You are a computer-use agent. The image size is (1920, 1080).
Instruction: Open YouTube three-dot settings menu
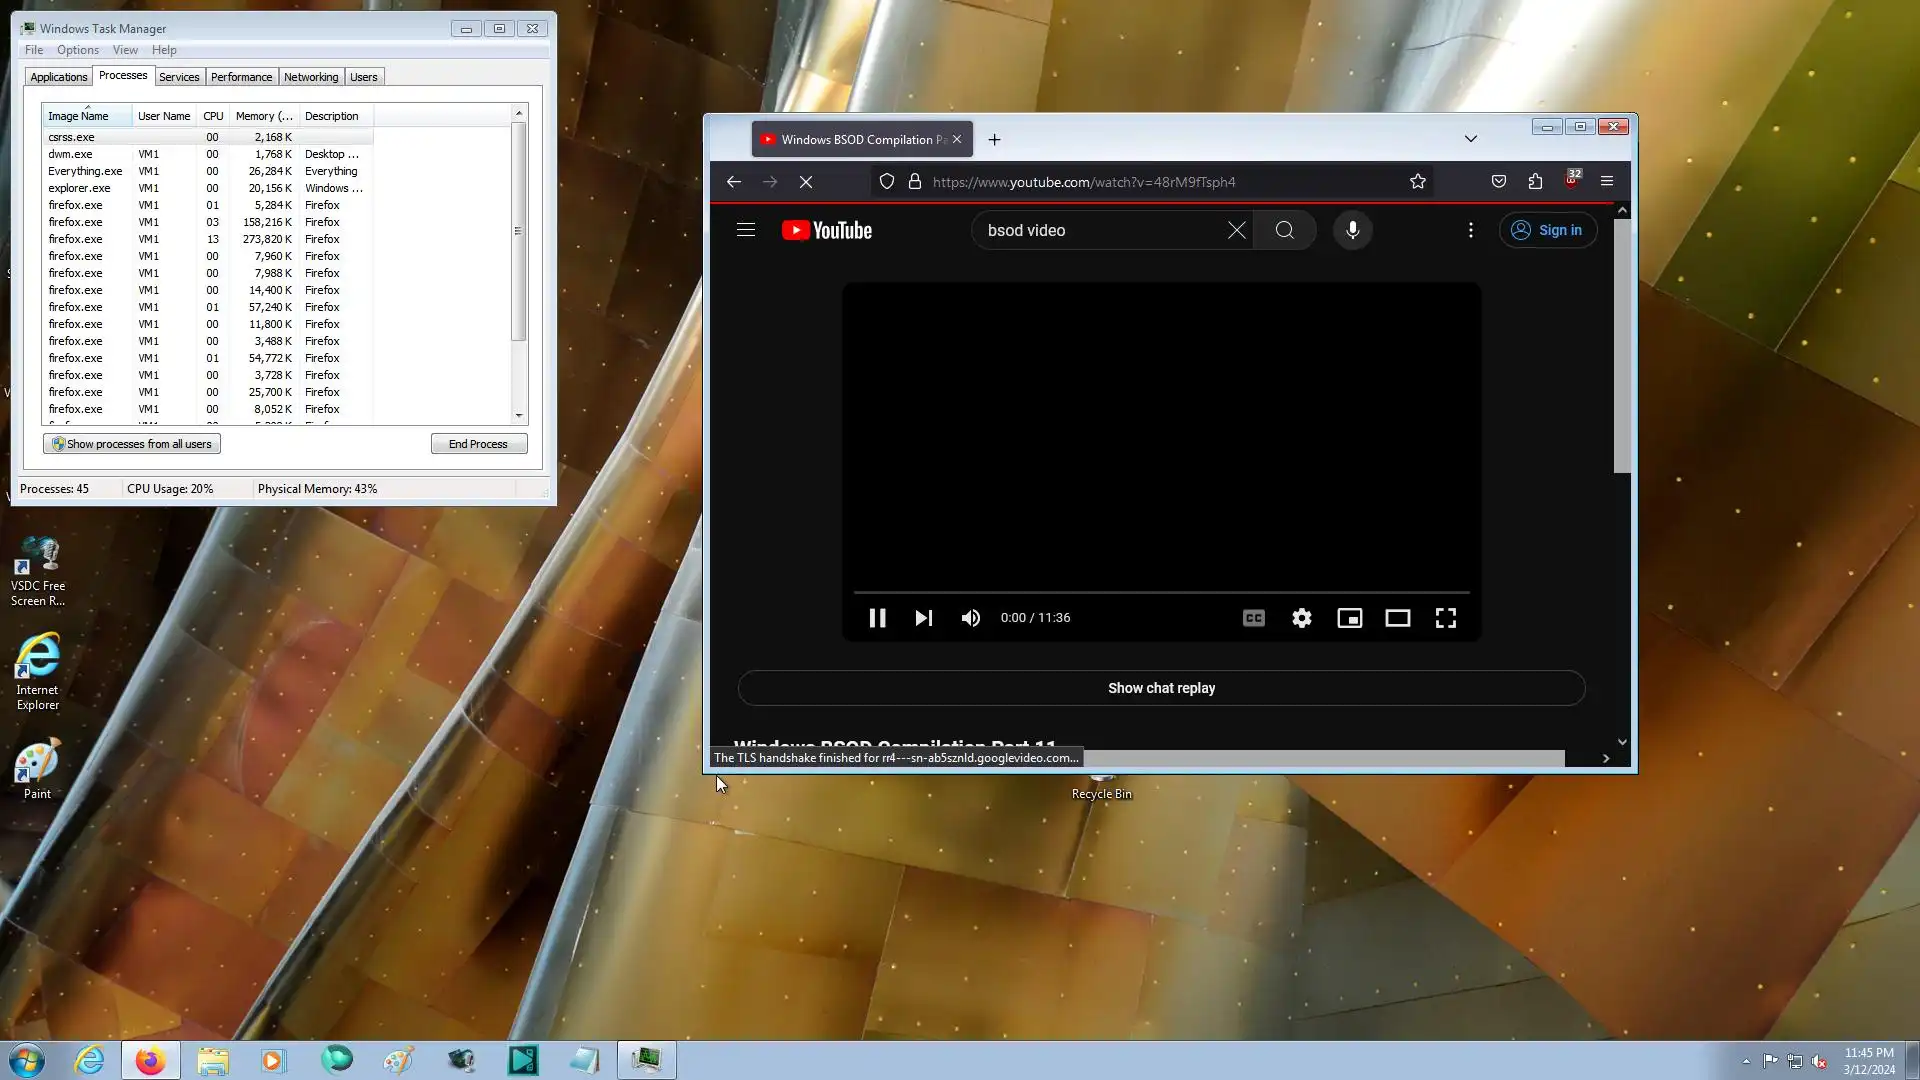(1470, 230)
